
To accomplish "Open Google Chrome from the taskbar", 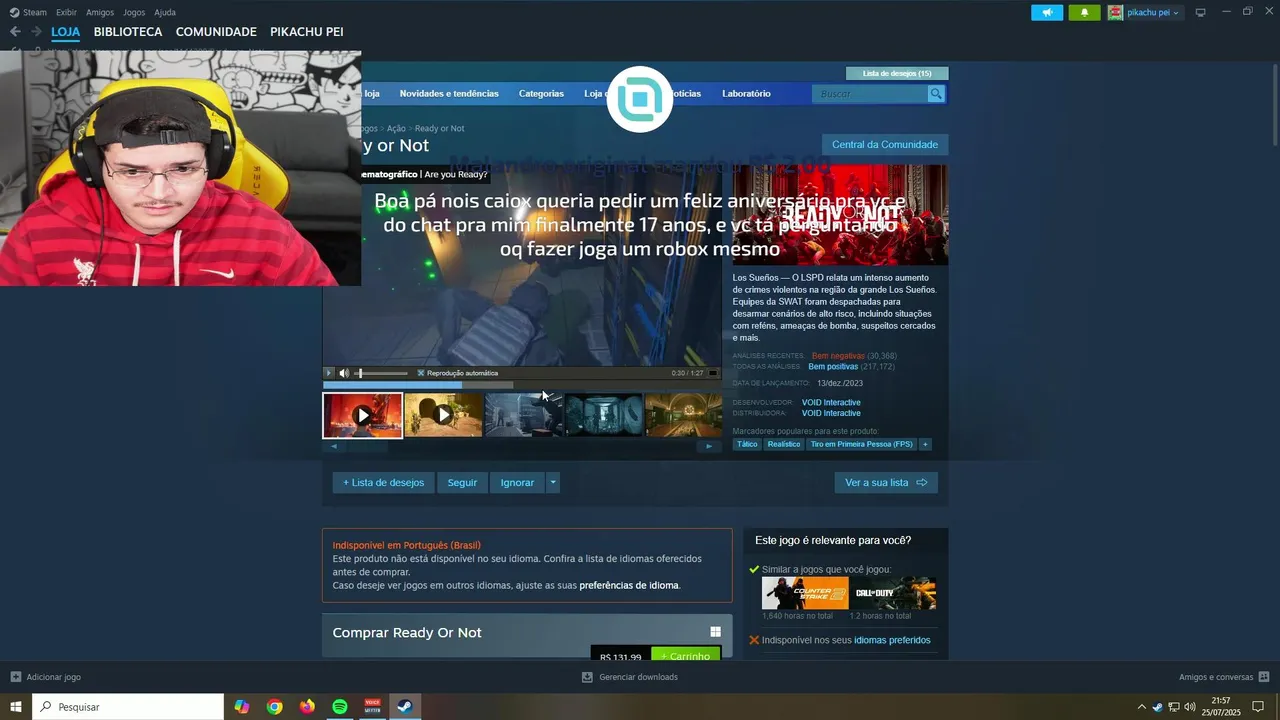I will click(x=274, y=707).
